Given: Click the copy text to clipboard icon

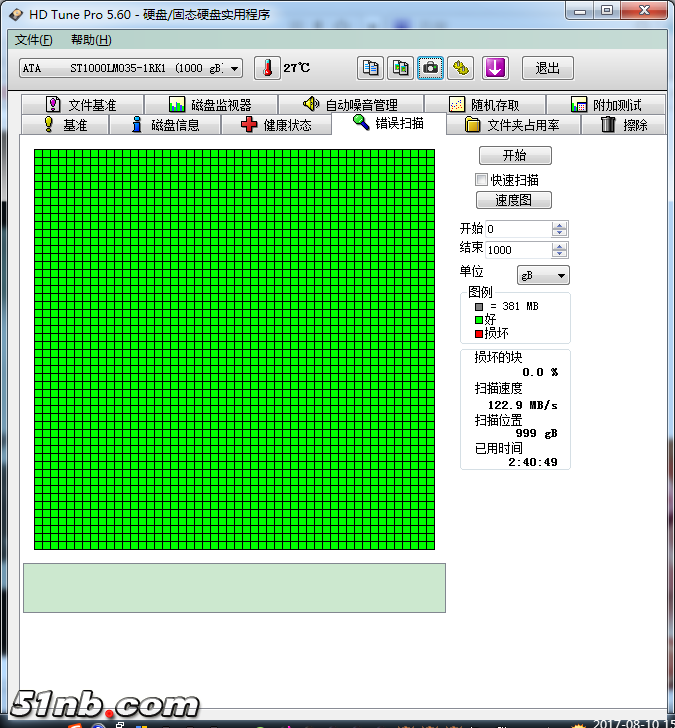Looking at the screenshot, I should pyautogui.click(x=371, y=68).
